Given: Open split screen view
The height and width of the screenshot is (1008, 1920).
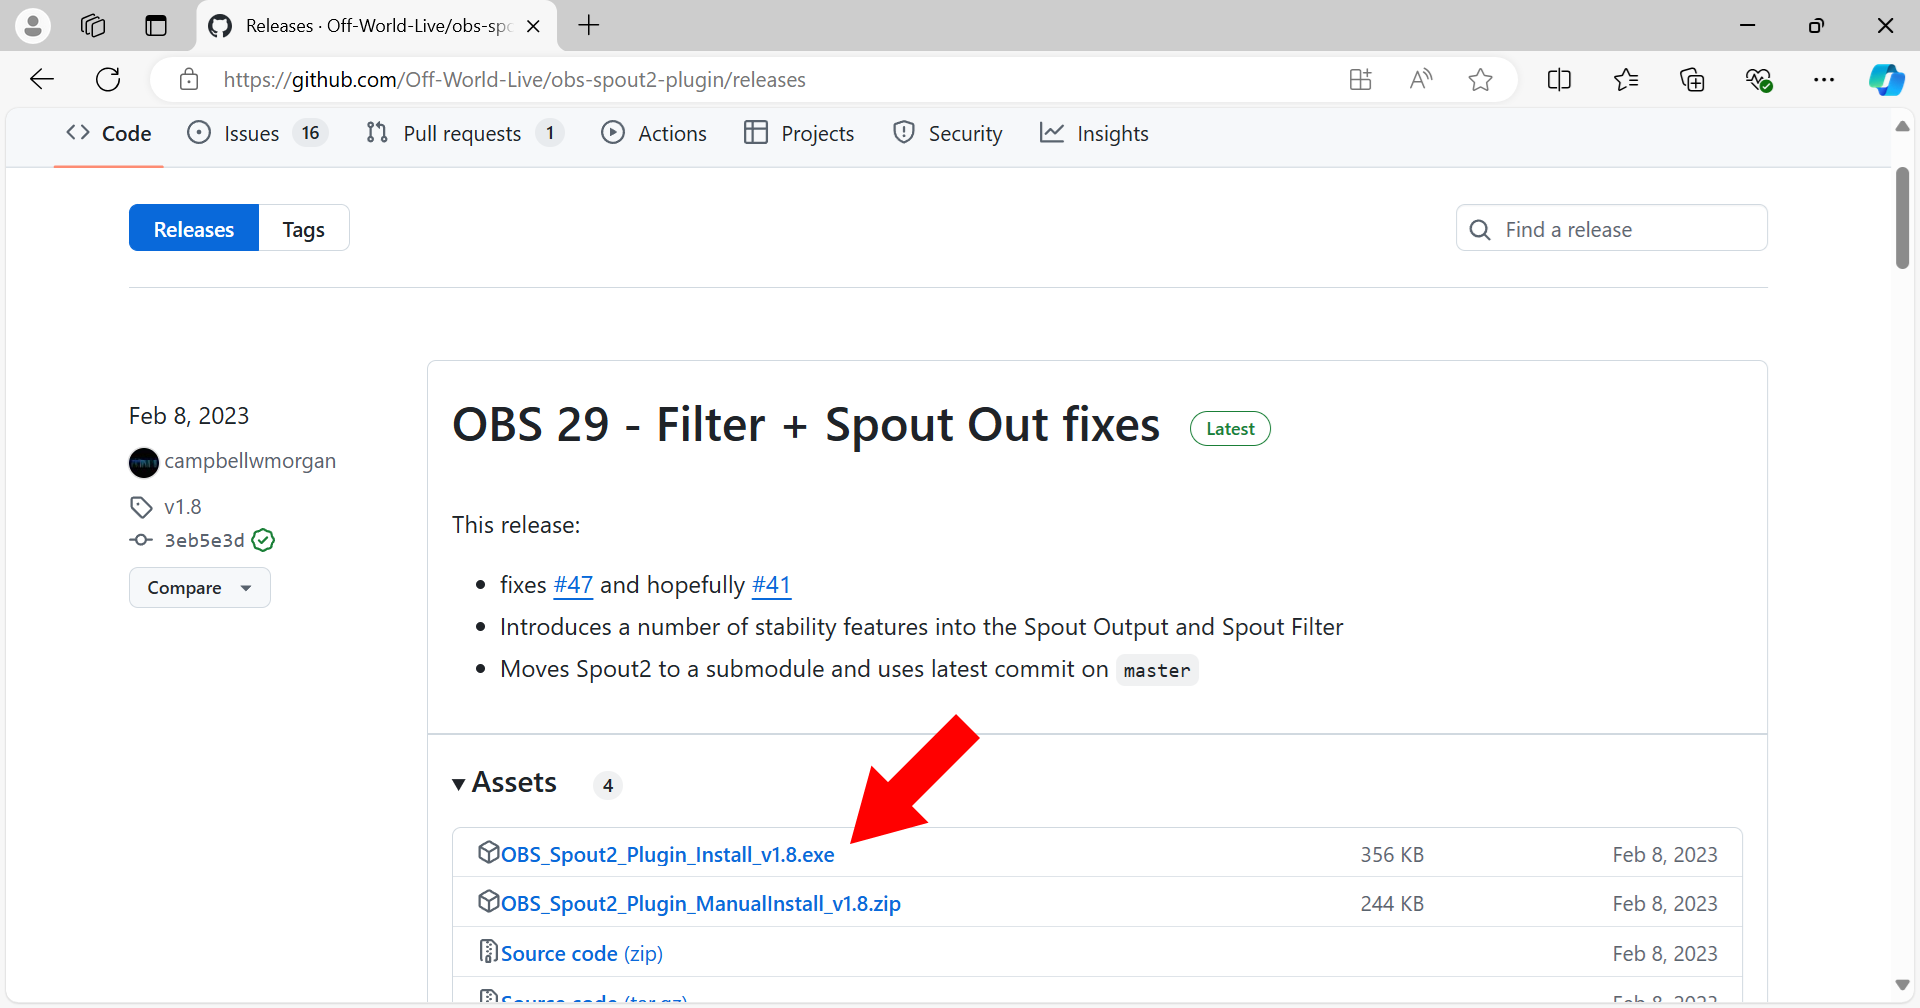Looking at the screenshot, I should click(x=1559, y=80).
